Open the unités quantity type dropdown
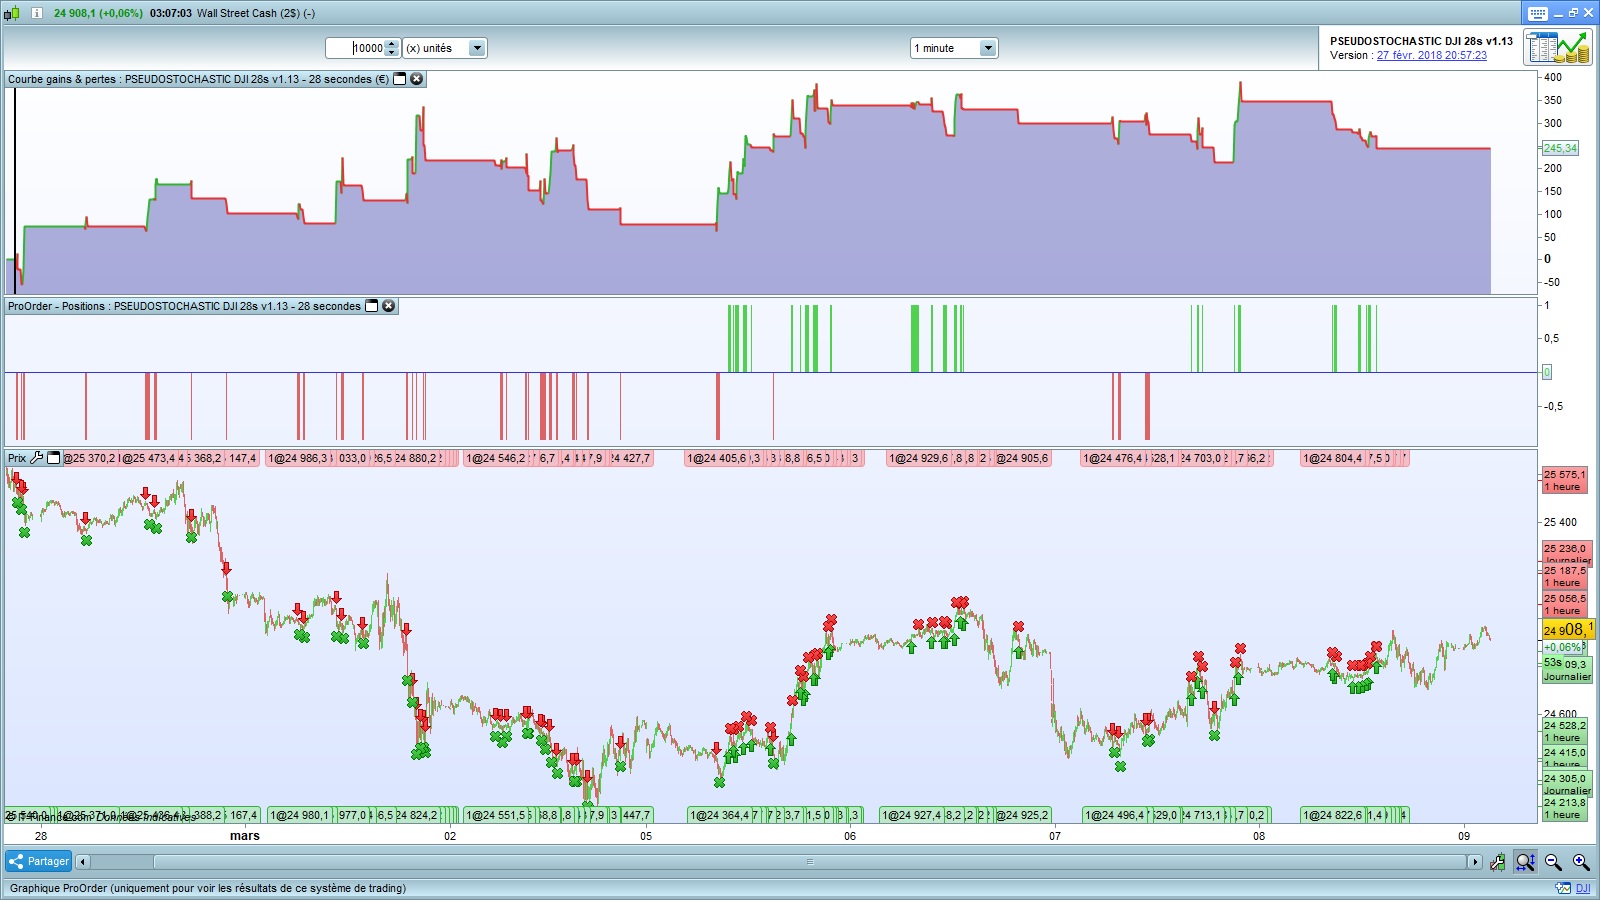The width and height of the screenshot is (1600, 900). (477, 48)
